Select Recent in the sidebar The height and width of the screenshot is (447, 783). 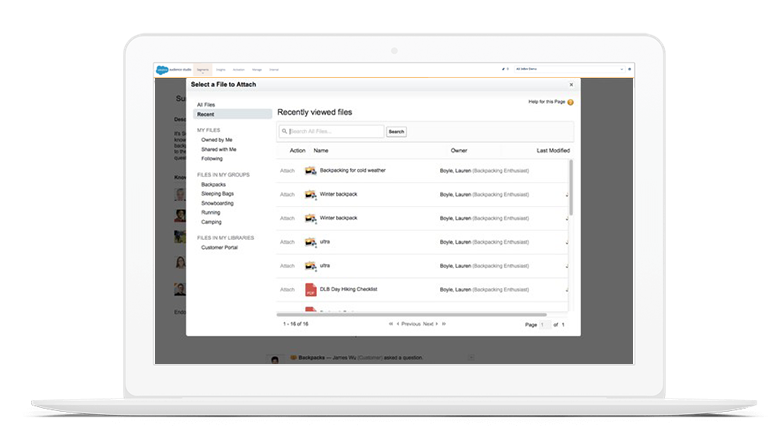[x=233, y=114]
